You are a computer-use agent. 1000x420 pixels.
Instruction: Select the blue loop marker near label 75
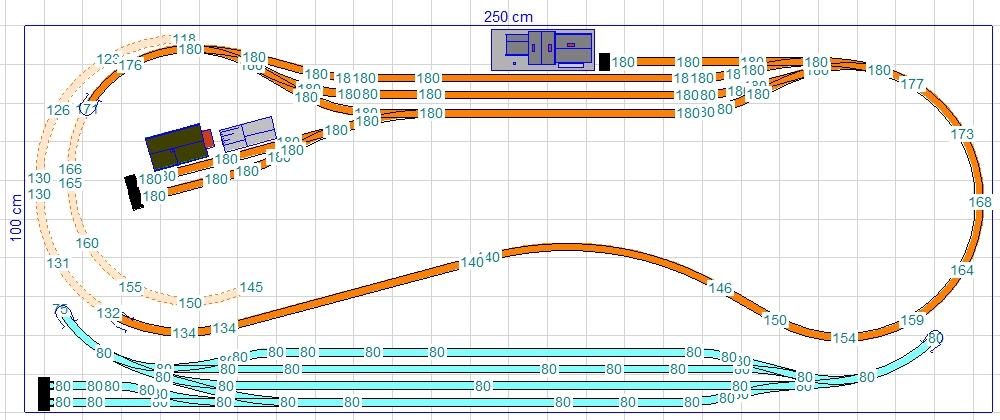[60, 312]
